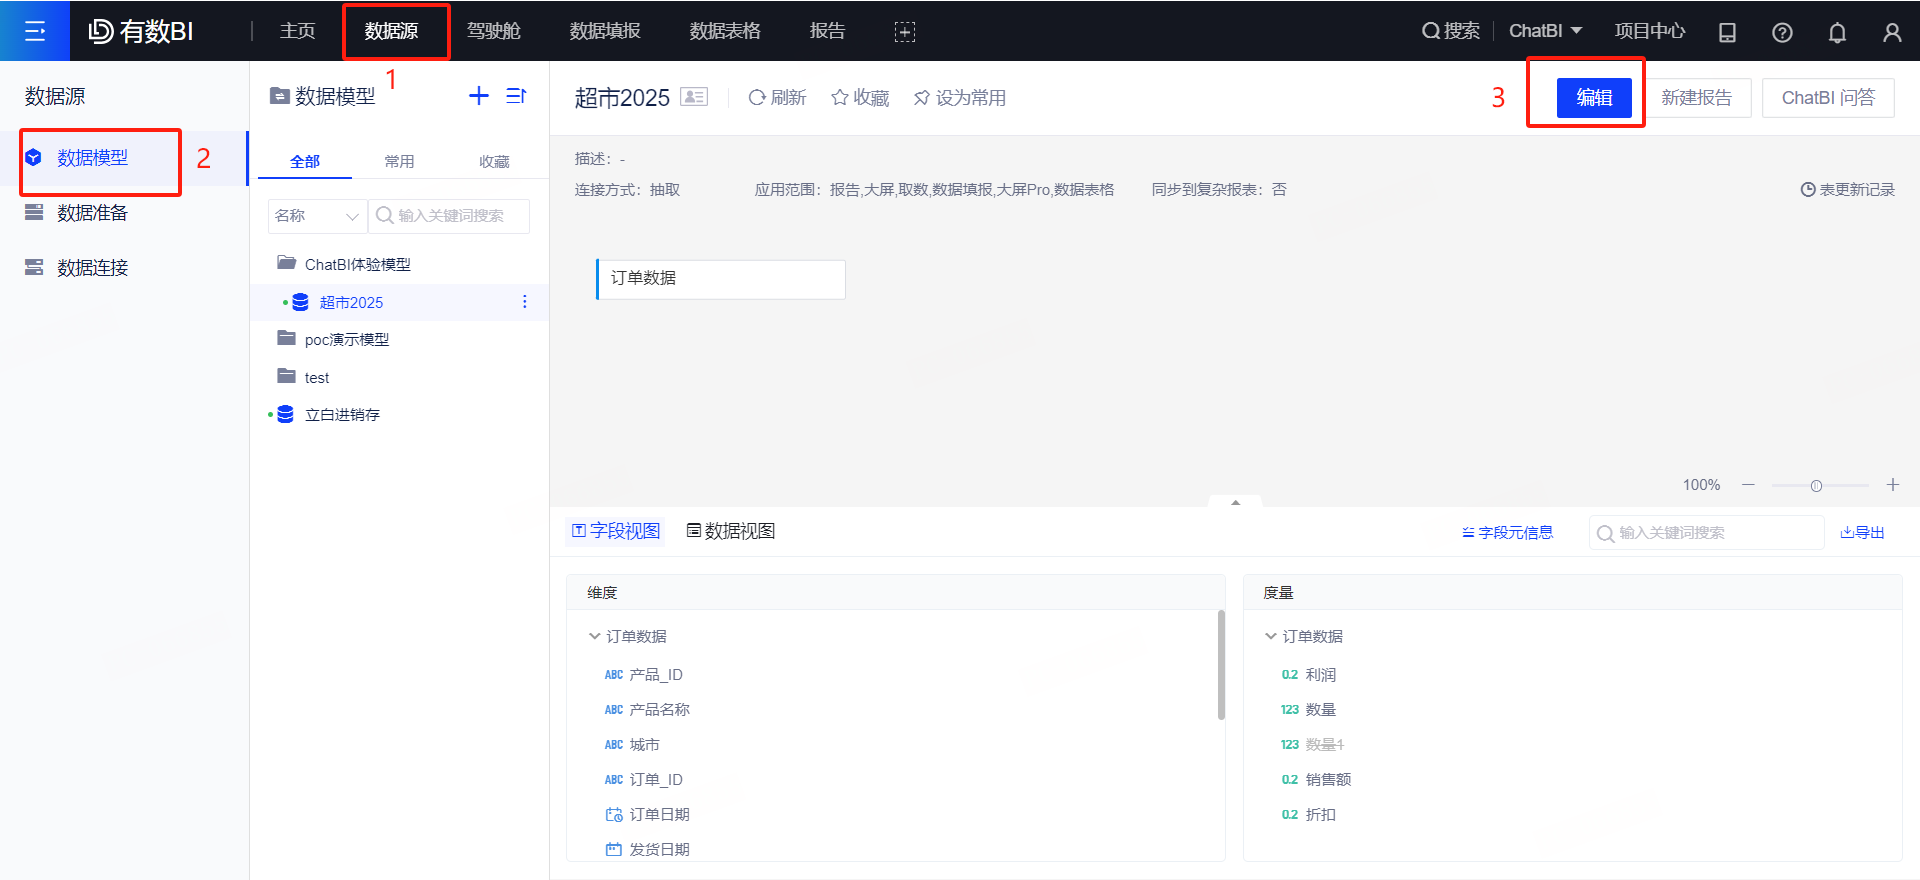Adjust the canvas zoom slider handle
The width and height of the screenshot is (1920, 880).
pyautogui.click(x=1816, y=486)
